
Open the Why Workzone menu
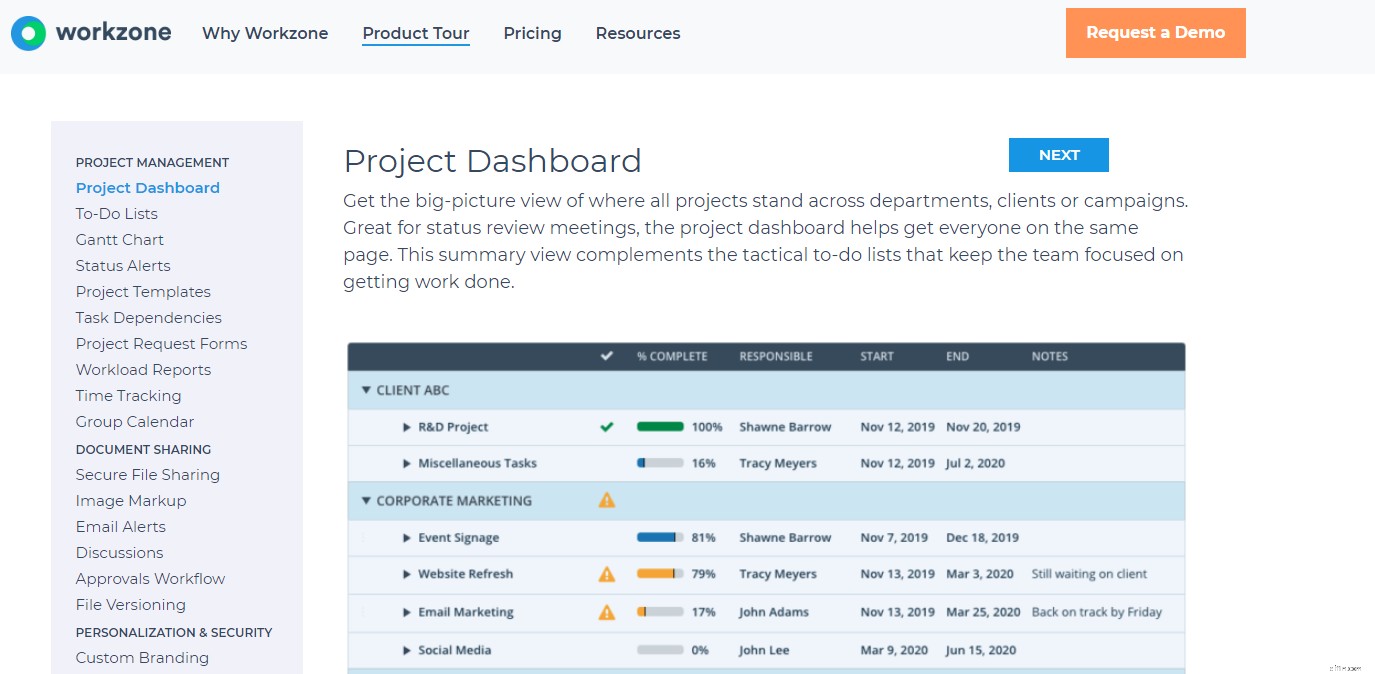pyautogui.click(x=265, y=33)
